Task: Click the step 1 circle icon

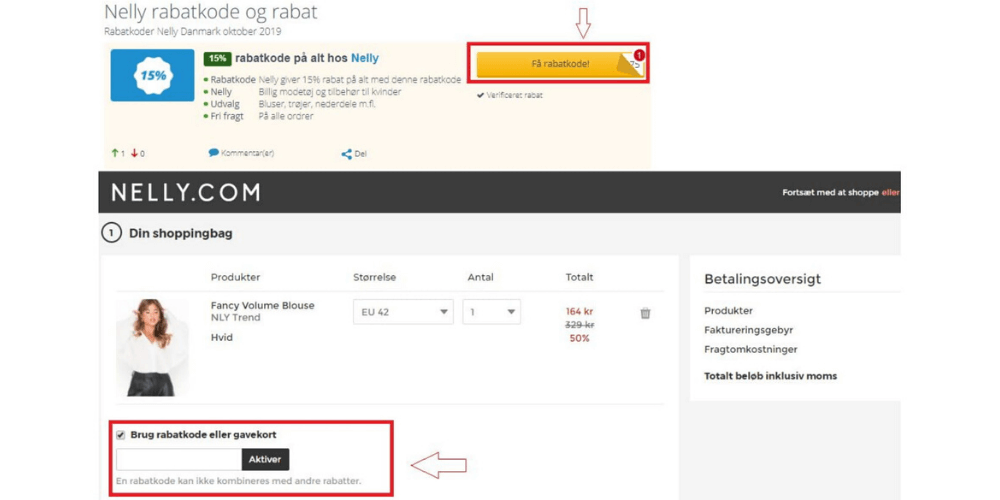Action: (111, 234)
